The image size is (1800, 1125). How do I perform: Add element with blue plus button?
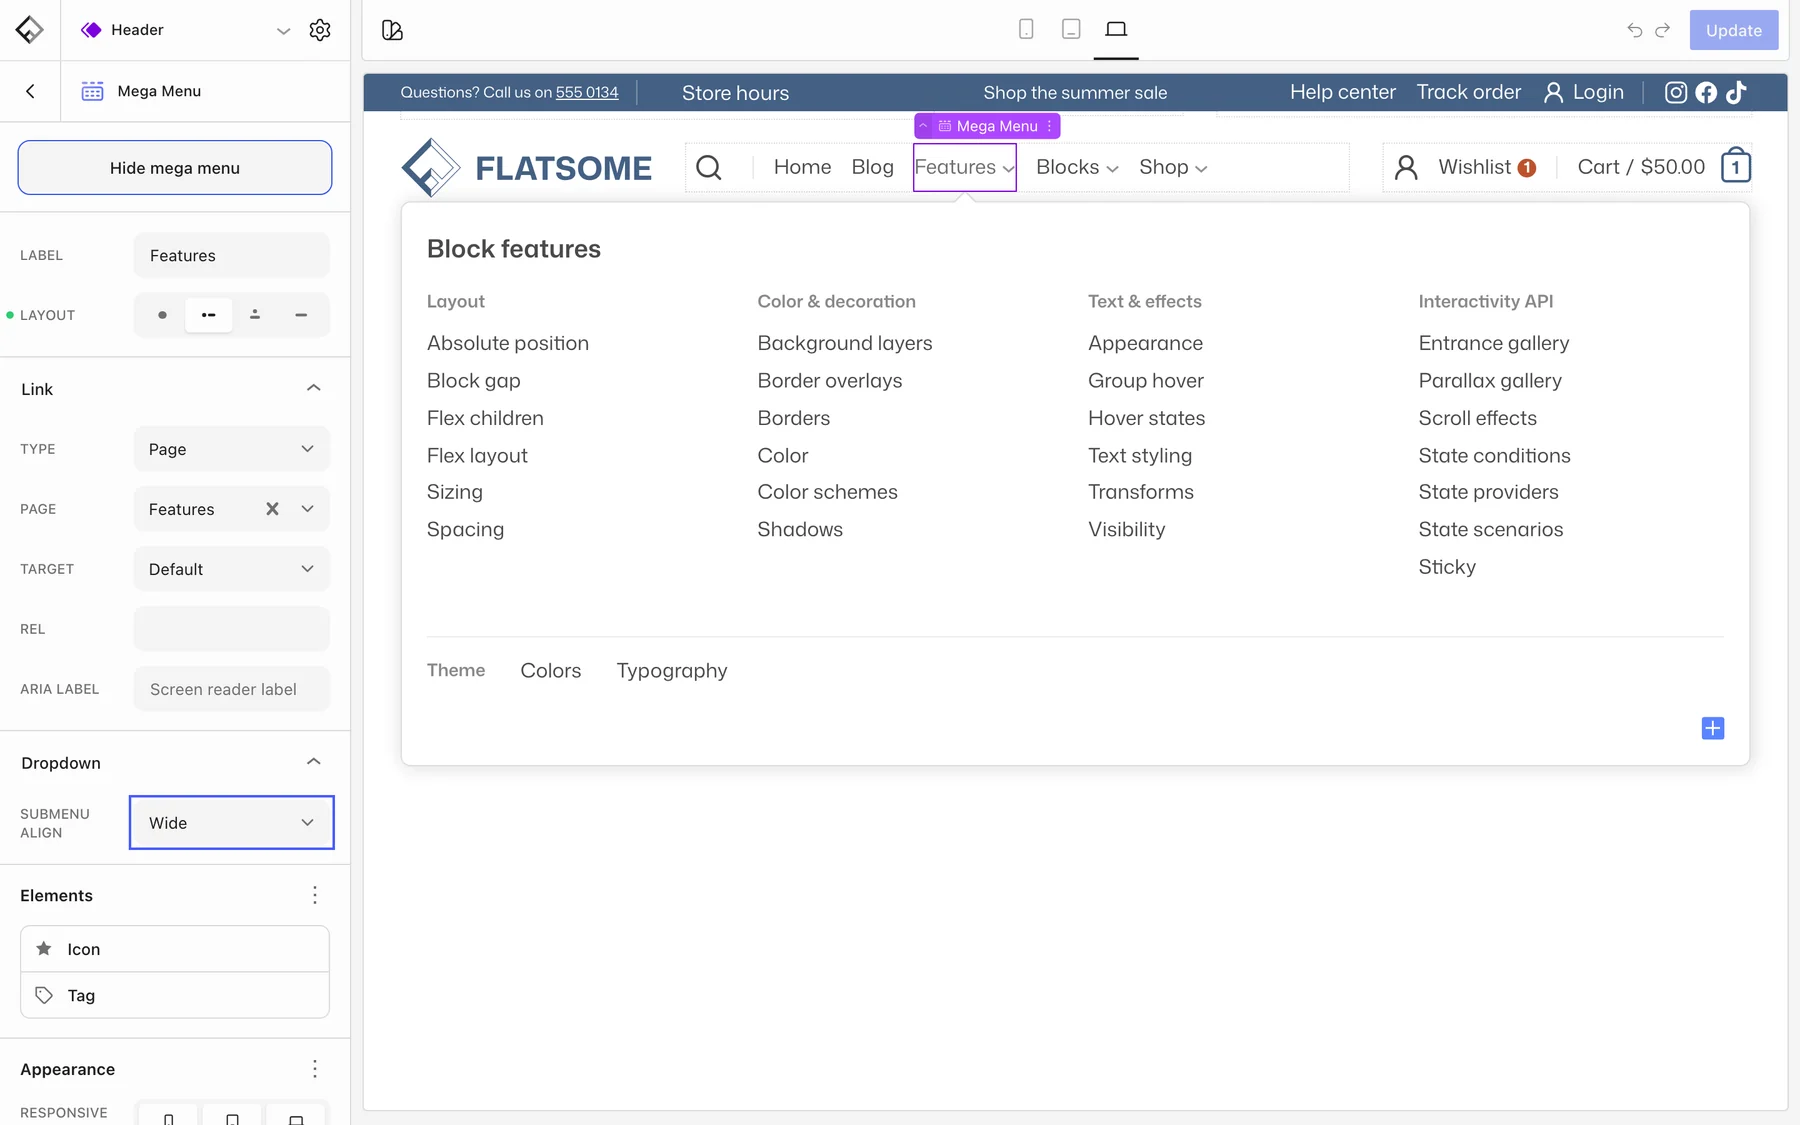click(1713, 728)
